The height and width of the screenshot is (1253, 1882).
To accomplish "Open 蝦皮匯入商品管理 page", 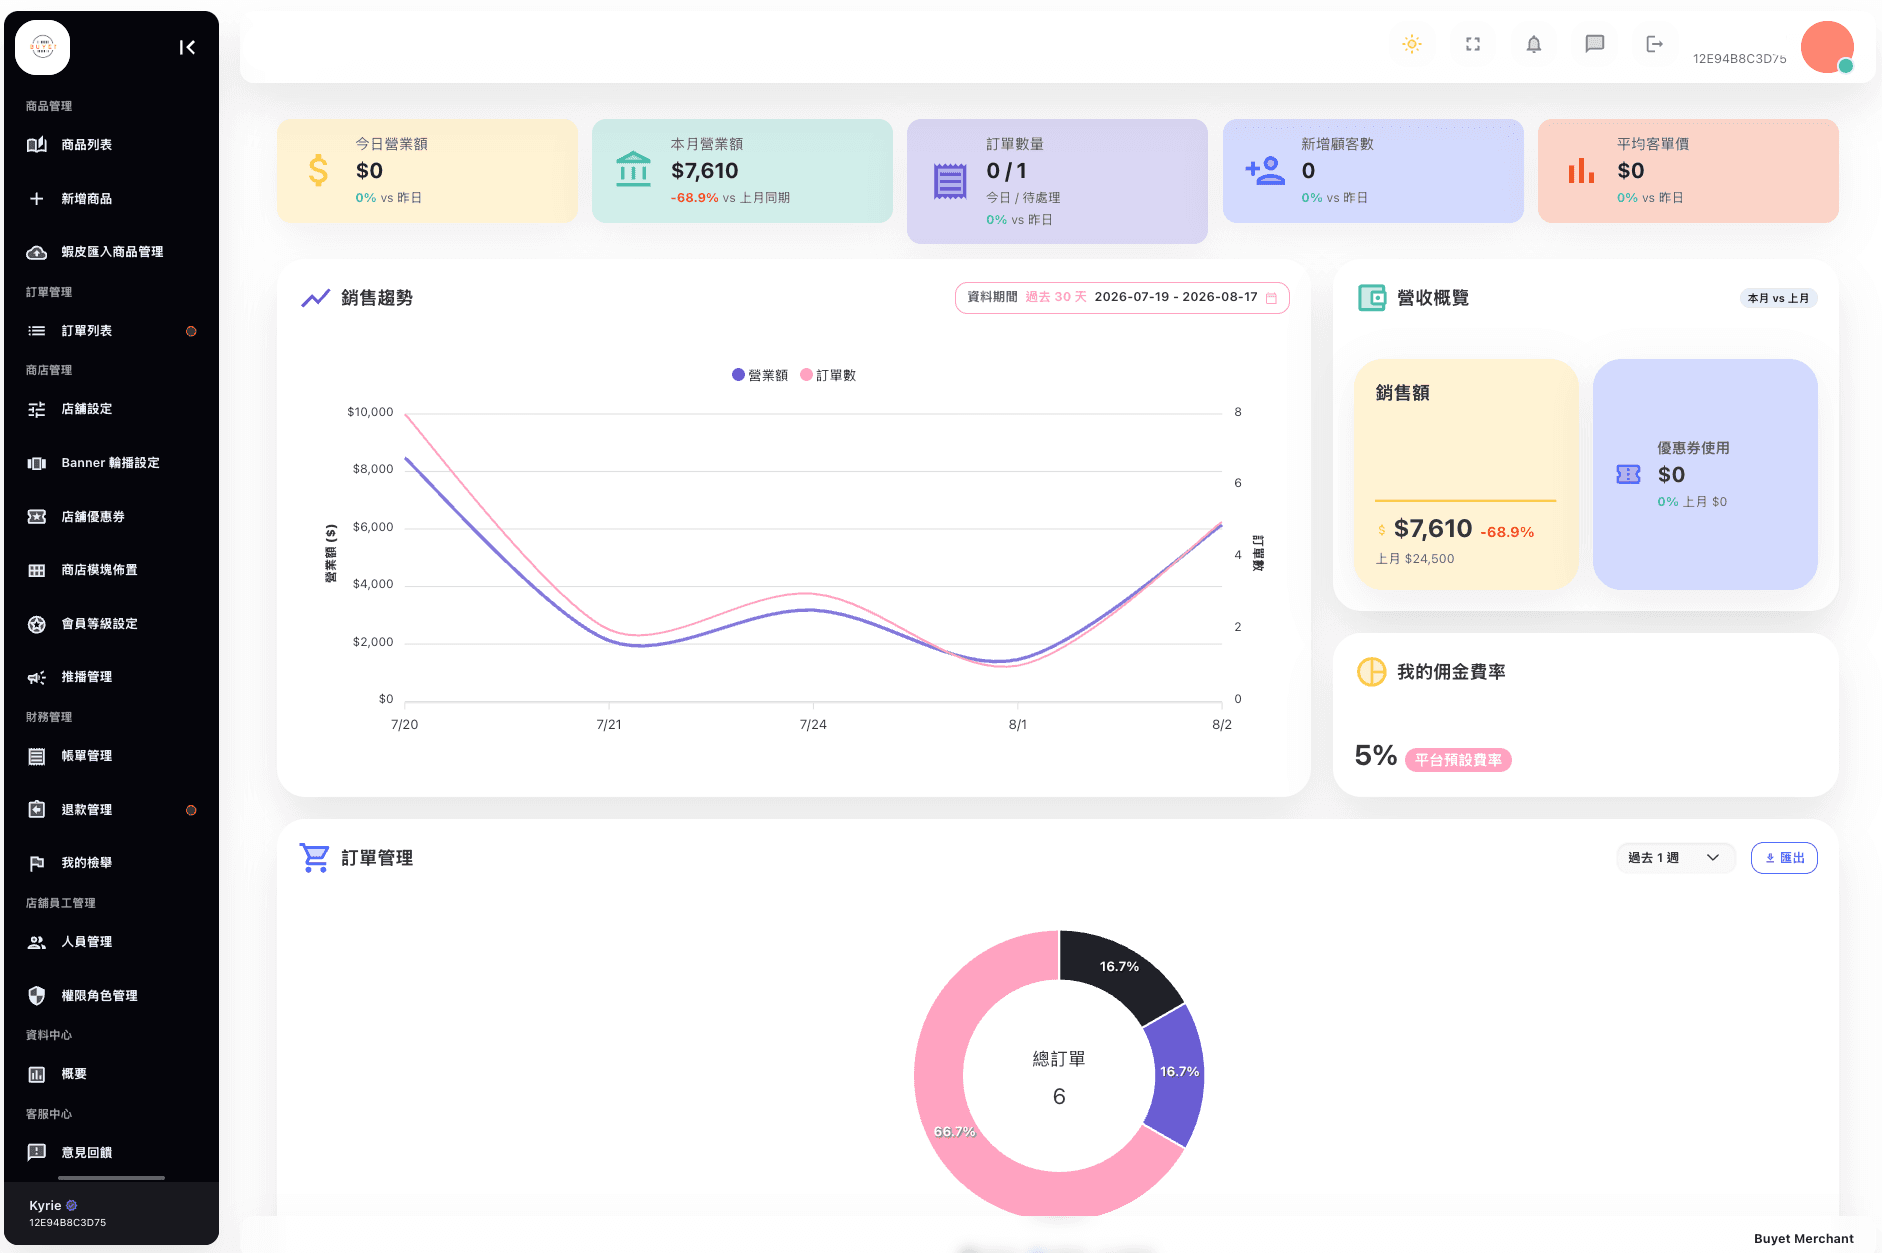I will pyautogui.click(x=110, y=252).
